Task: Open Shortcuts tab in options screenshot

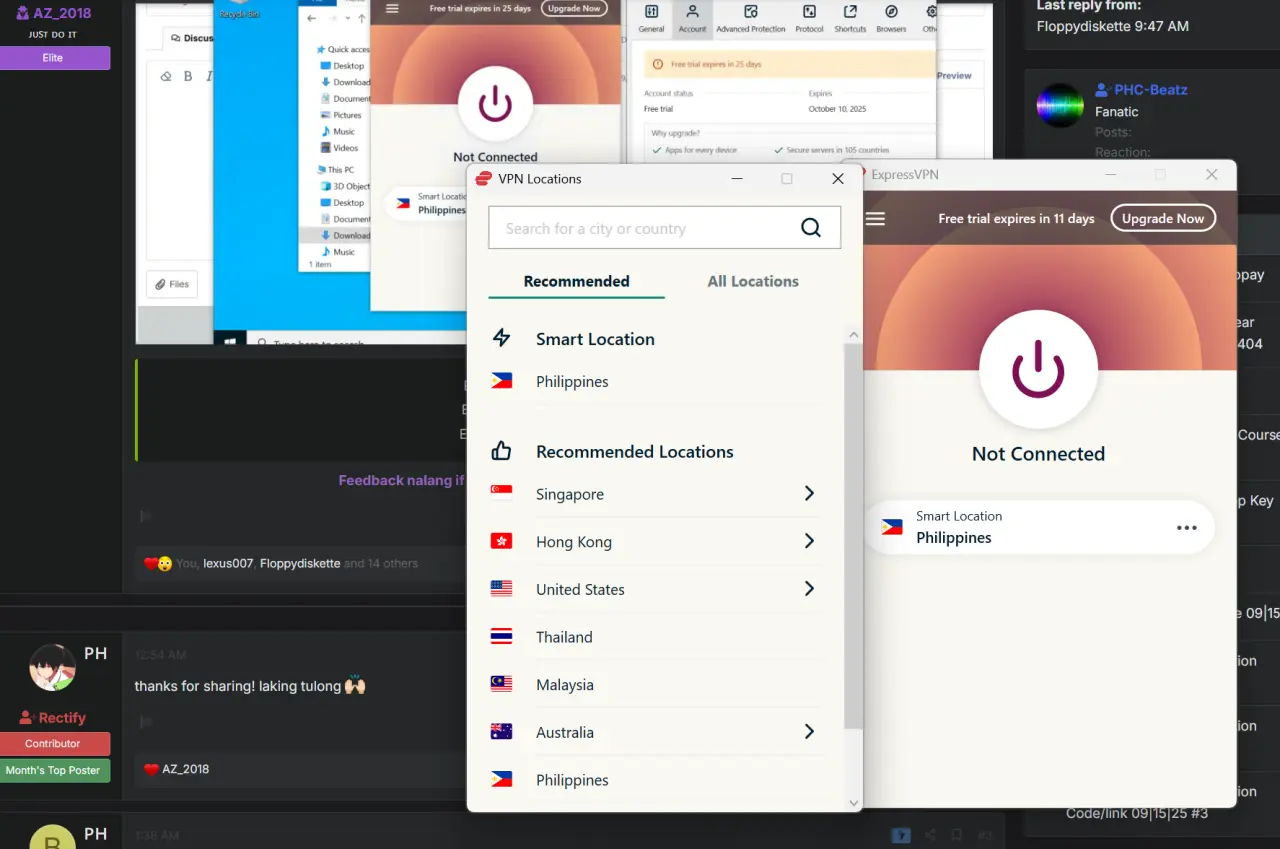Action: pyautogui.click(x=850, y=17)
